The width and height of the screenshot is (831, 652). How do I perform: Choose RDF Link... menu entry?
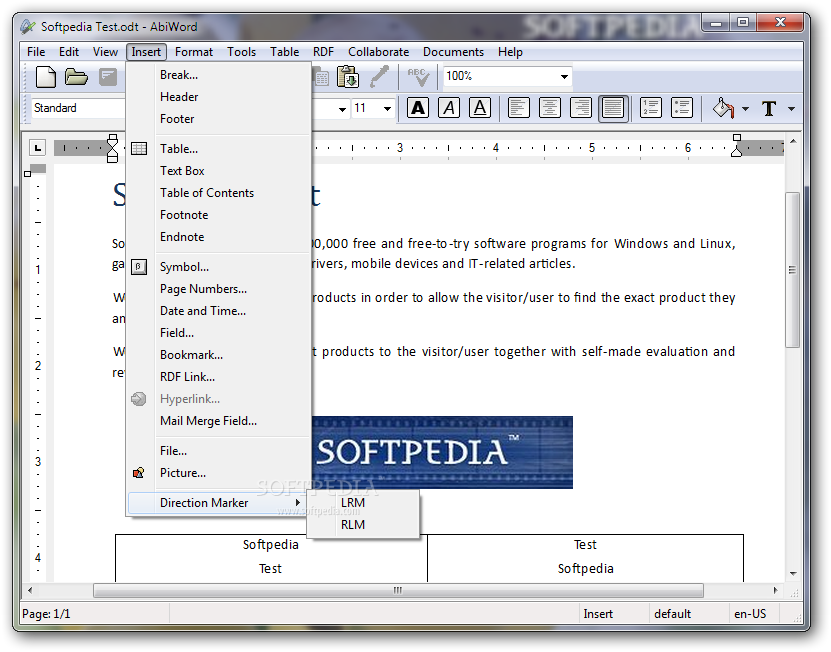coord(219,377)
